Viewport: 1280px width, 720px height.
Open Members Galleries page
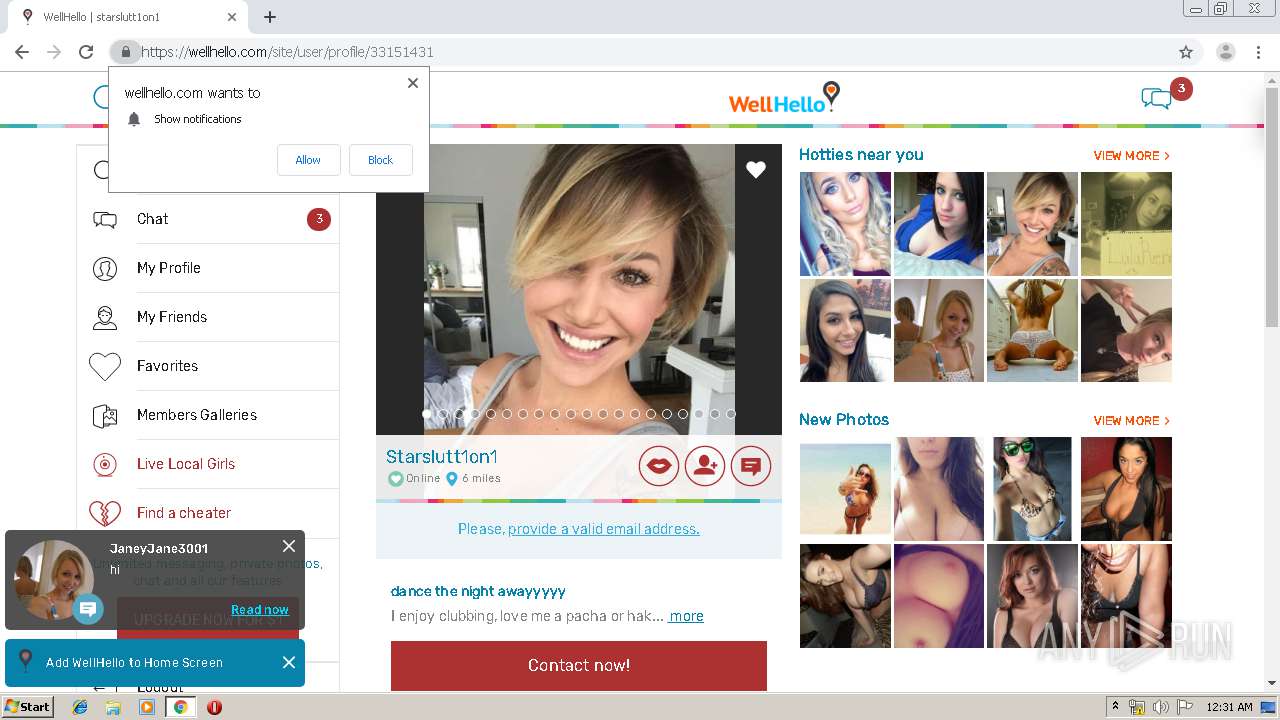coord(197,415)
